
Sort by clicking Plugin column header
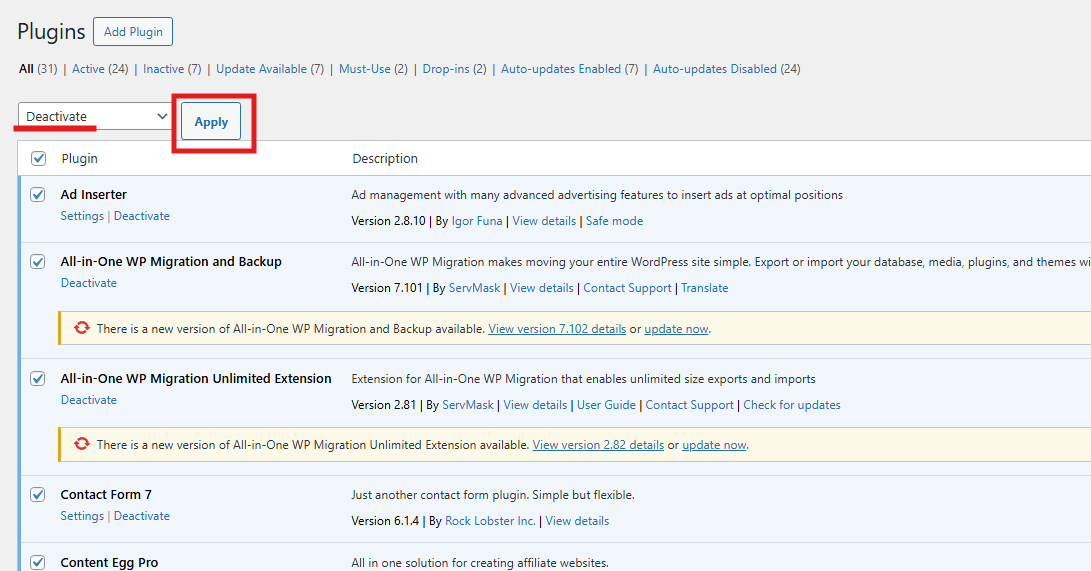(x=80, y=159)
